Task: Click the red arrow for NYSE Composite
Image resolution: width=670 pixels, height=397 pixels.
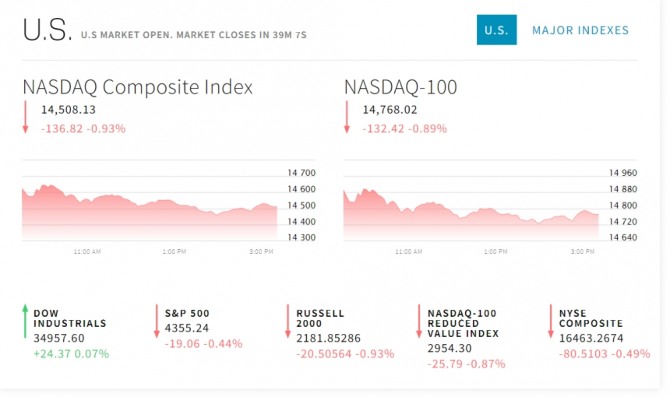Action: coord(551,321)
